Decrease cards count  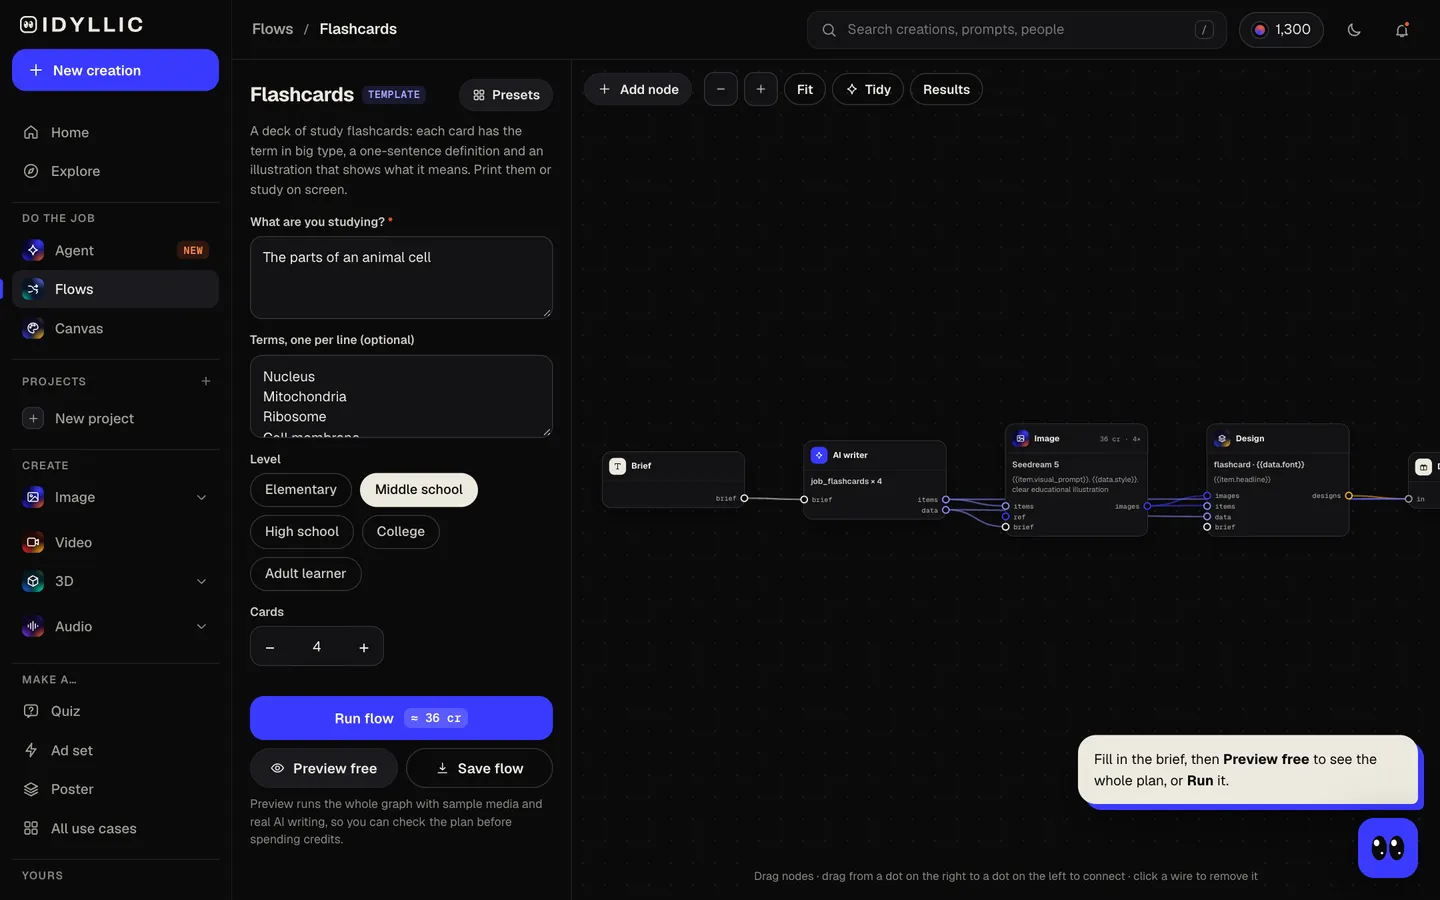tap(270, 647)
